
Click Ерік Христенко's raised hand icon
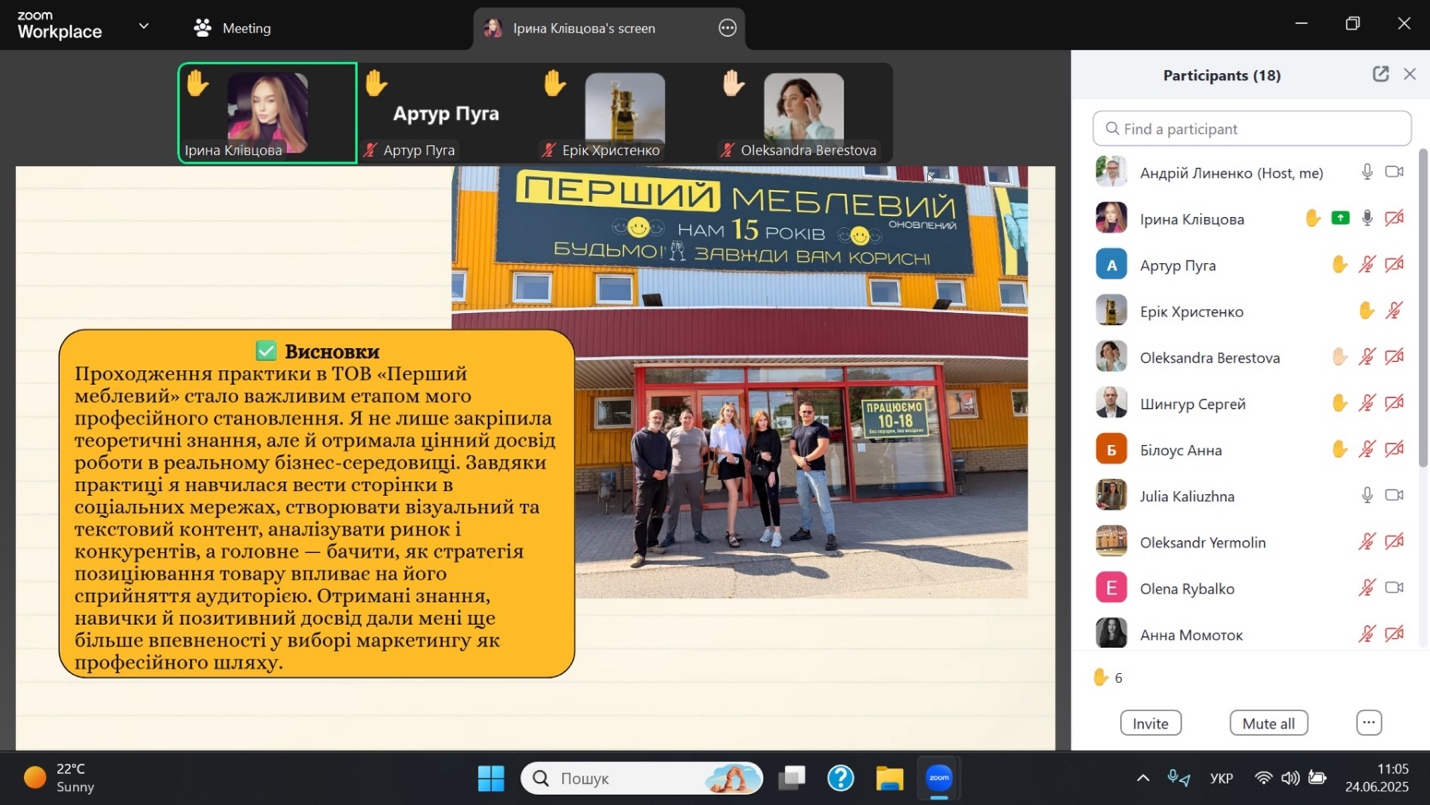1367,311
